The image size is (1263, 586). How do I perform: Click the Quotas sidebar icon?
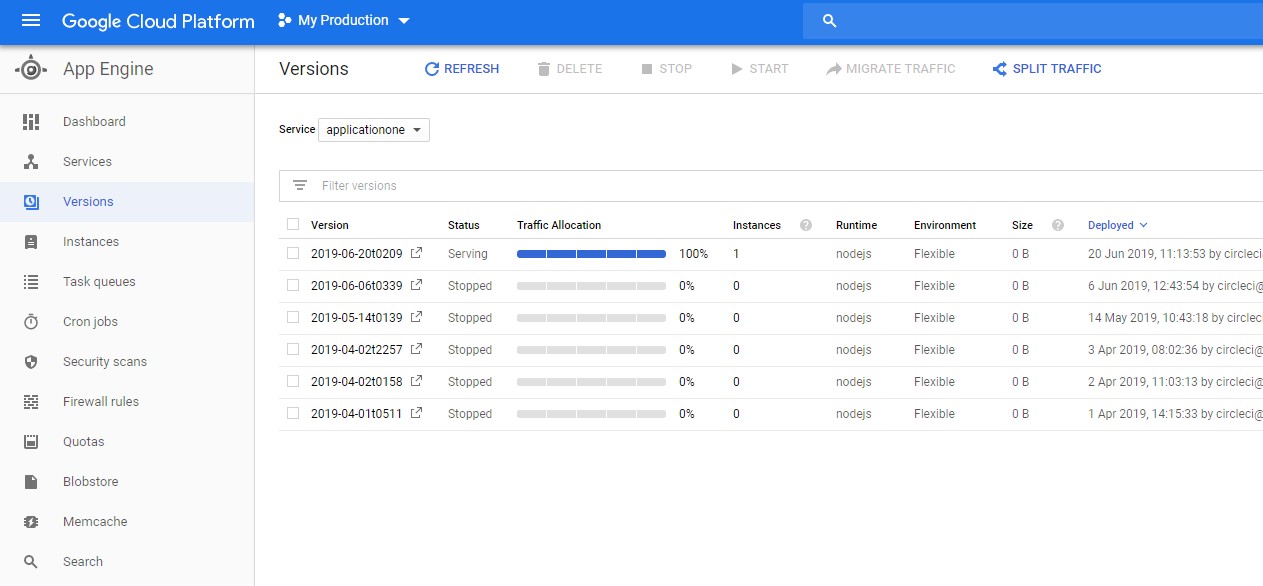click(31, 442)
